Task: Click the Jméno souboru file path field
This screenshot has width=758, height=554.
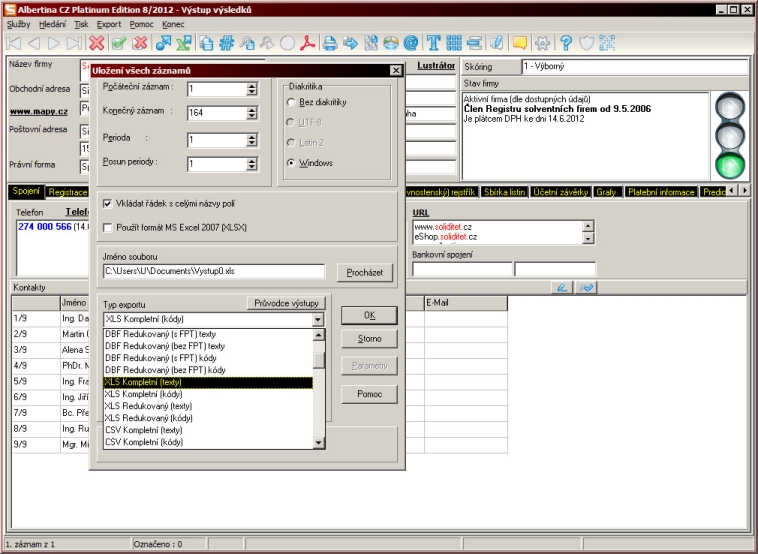Action: pos(214,271)
